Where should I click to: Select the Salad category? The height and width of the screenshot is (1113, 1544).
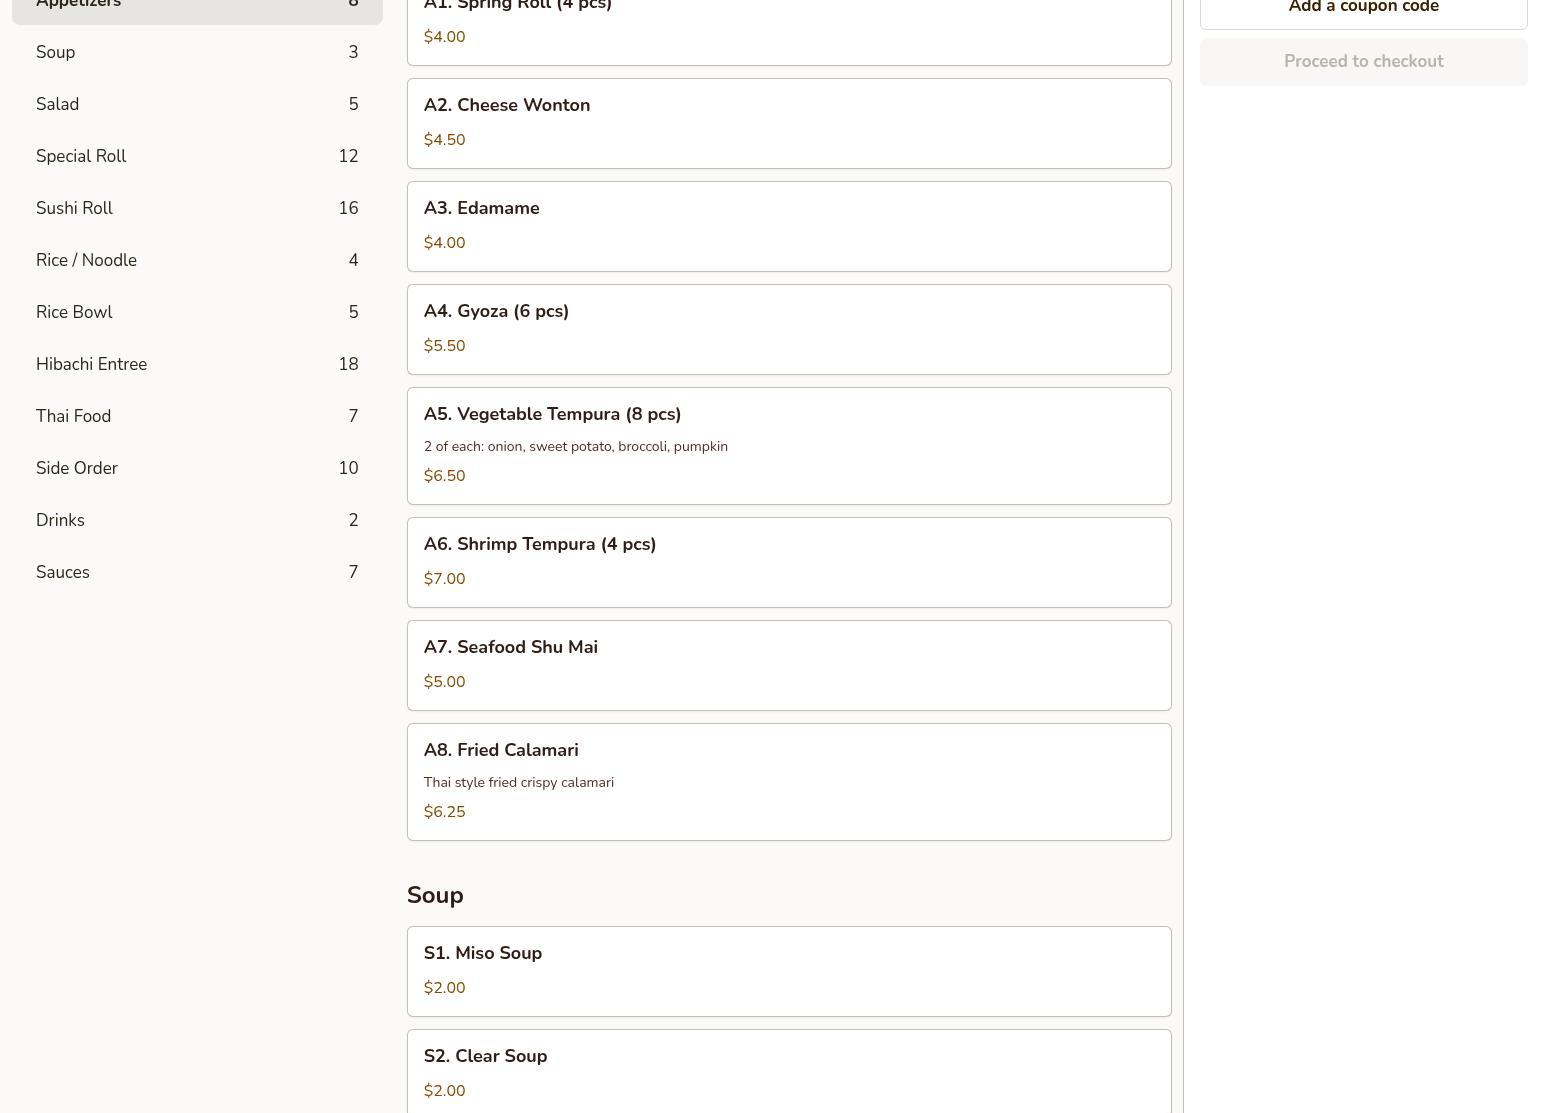click(x=196, y=104)
